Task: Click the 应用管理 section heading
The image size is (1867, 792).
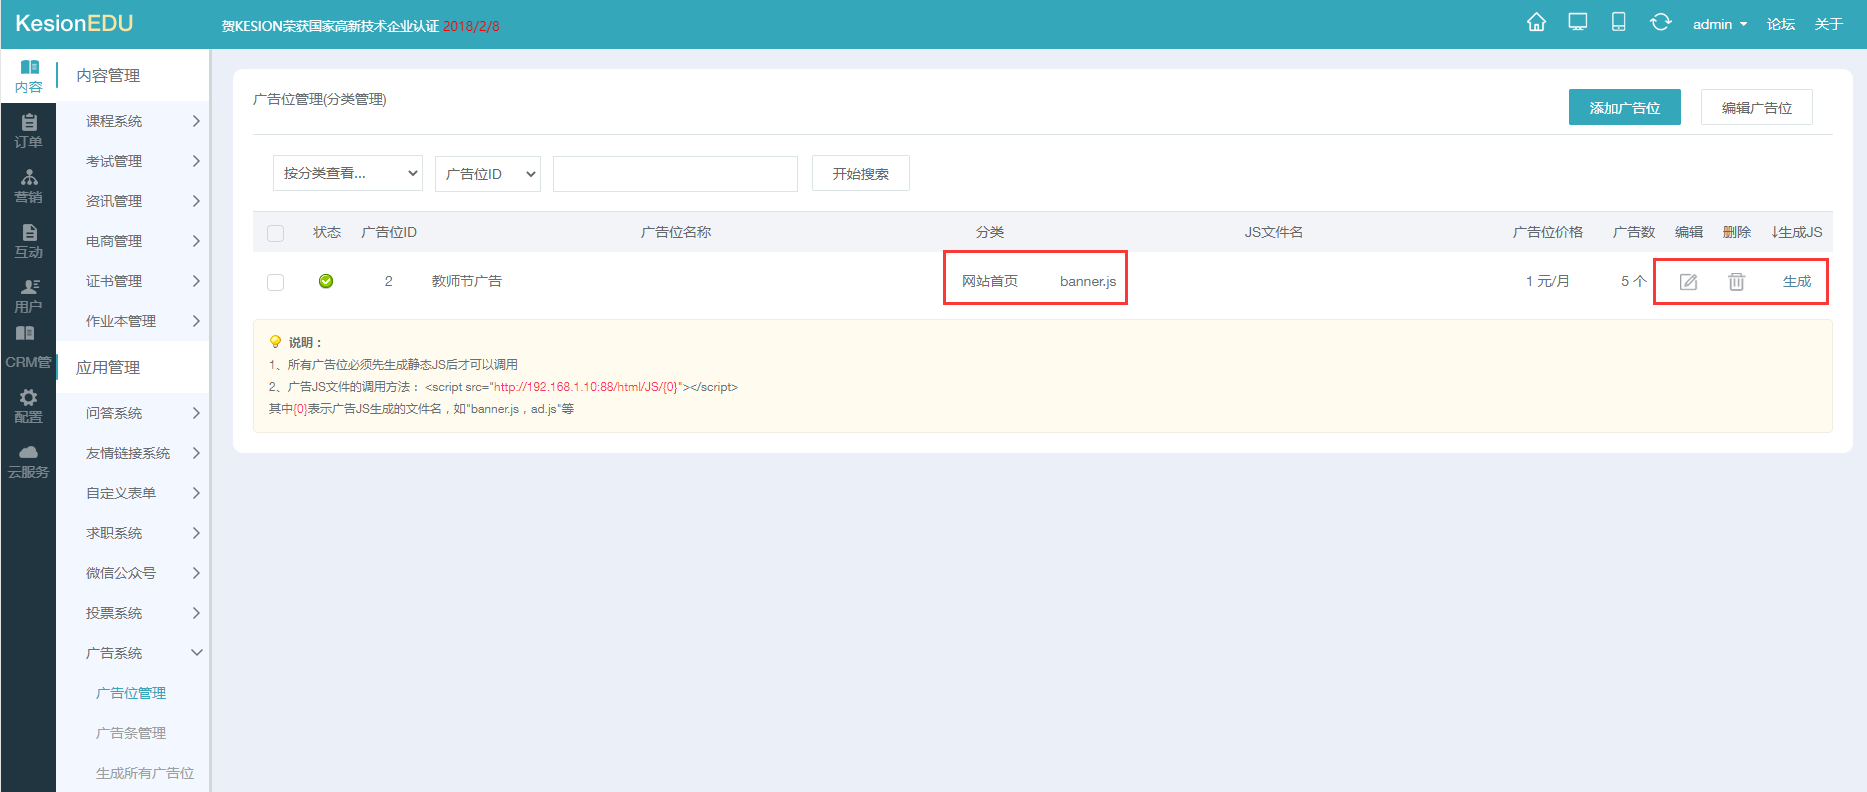Action: click(x=108, y=368)
